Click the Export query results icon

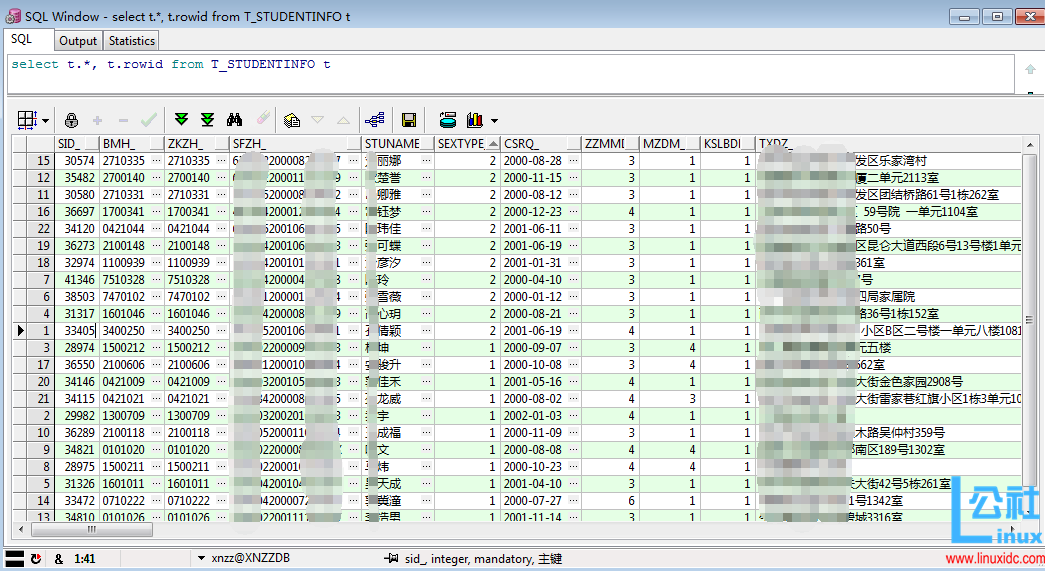pyautogui.click(x=292, y=120)
